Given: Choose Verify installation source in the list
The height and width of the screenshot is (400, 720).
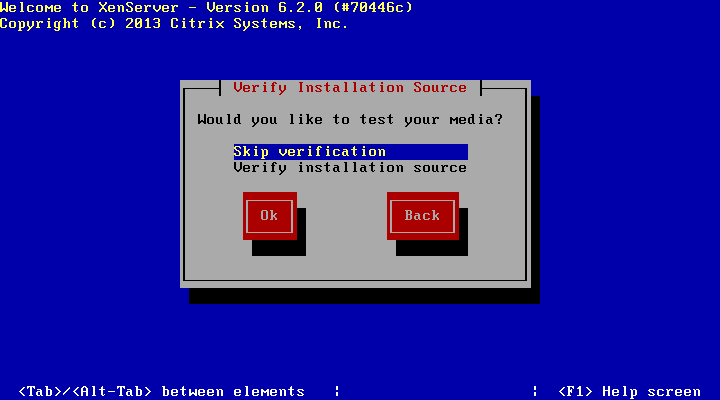Looking at the screenshot, I should tap(350, 168).
